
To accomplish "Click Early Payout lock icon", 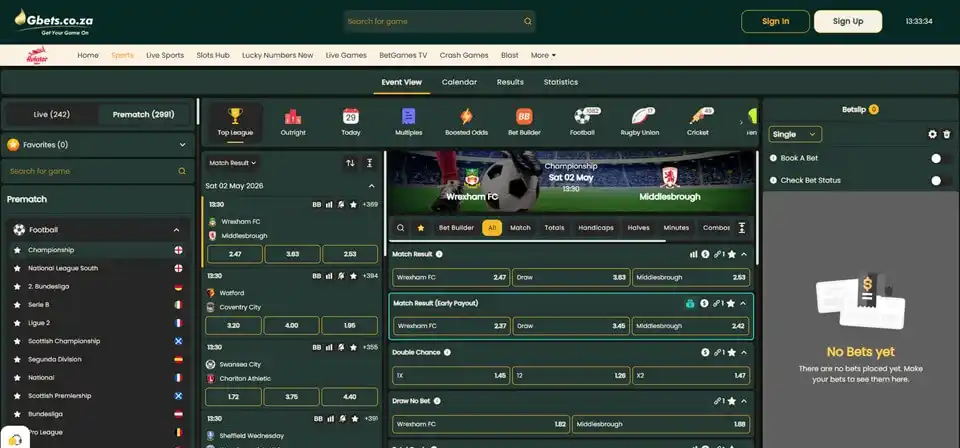I will [690, 304].
